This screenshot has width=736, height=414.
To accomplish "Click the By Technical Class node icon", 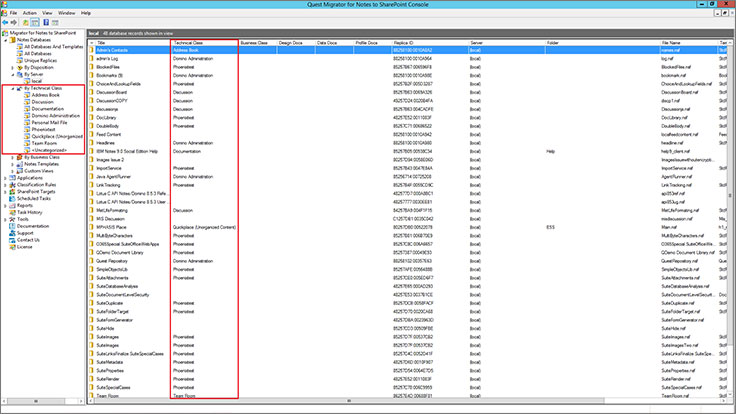I will [x=20, y=88].
